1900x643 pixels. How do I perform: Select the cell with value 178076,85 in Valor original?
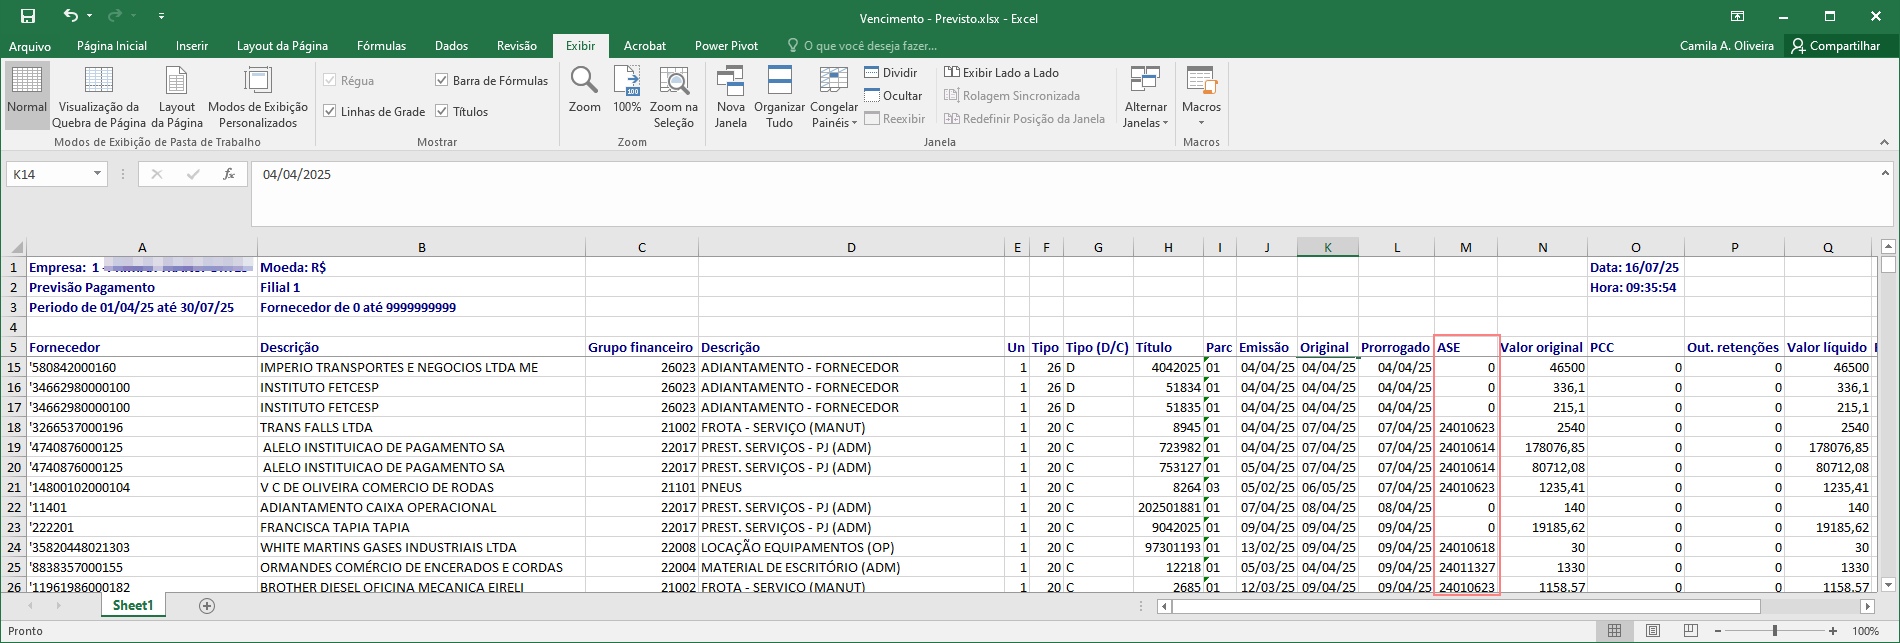[x=1542, y=447]
